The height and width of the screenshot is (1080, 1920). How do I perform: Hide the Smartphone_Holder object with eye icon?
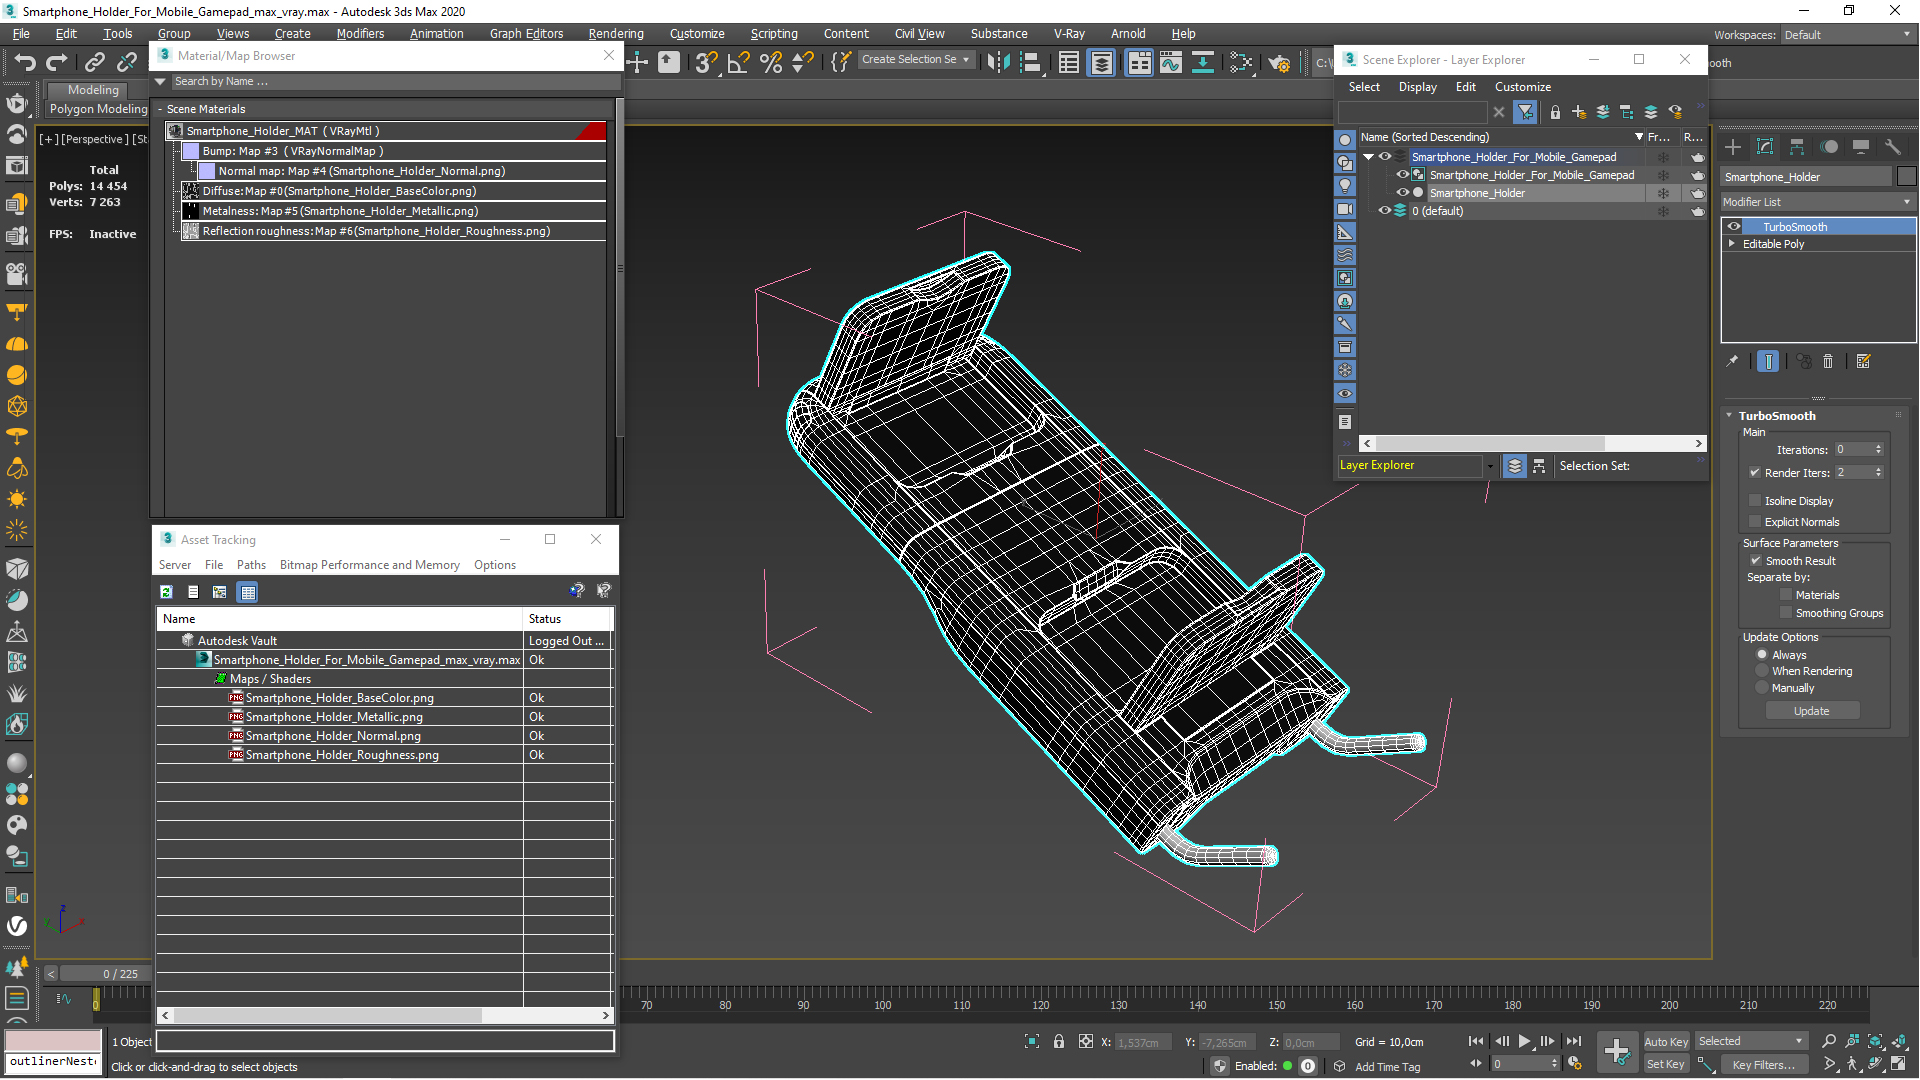tap(1402, 193)
